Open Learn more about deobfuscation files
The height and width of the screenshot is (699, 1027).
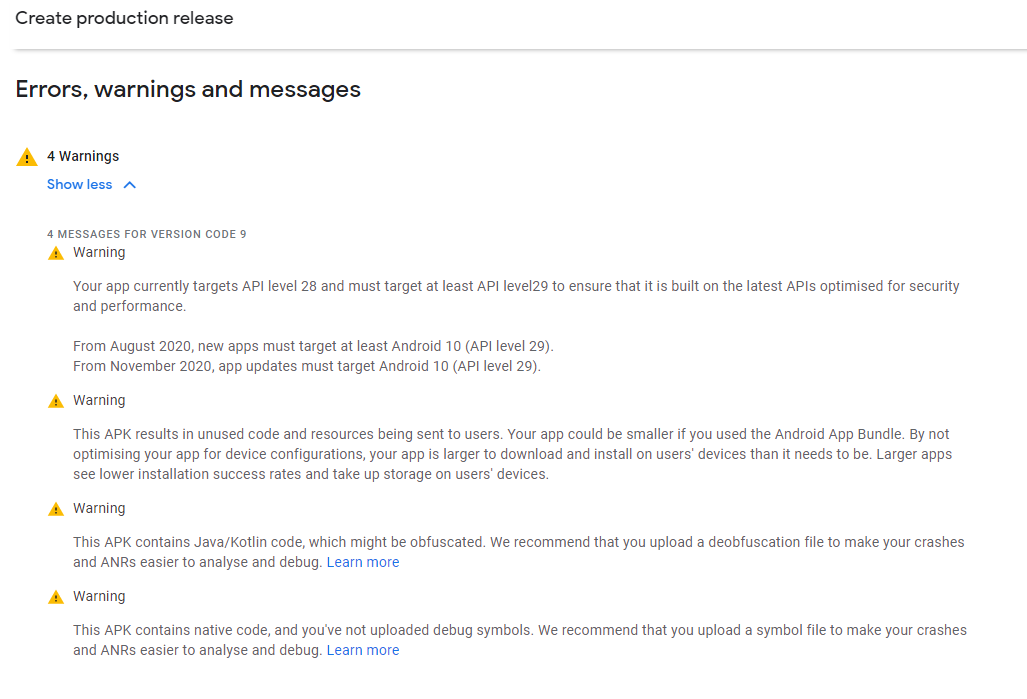tap(362, 562)
